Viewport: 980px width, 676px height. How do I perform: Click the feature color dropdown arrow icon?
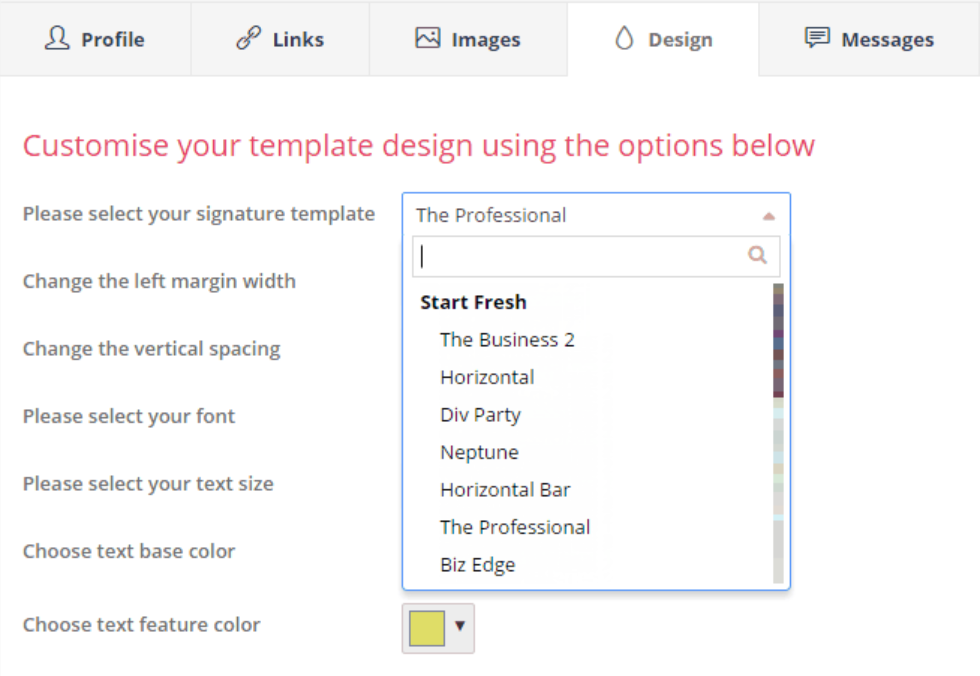(x=459, y=628)
